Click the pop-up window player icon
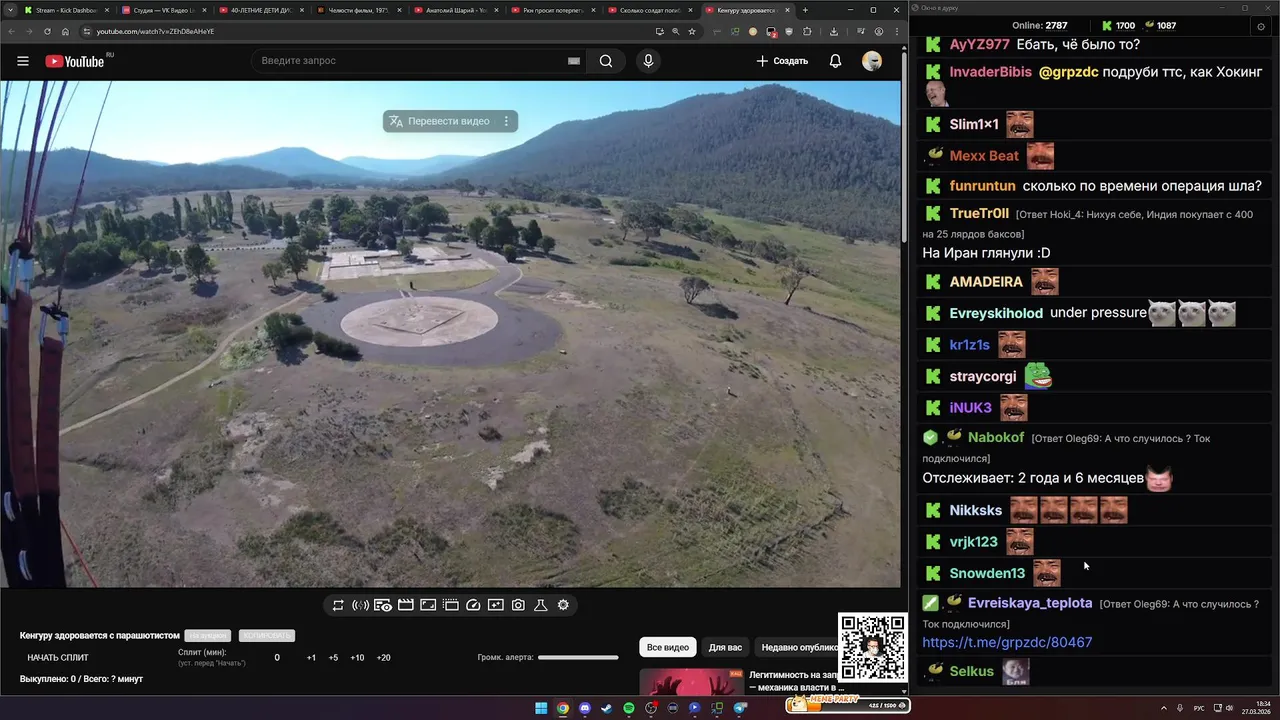 [x=451, y=605]
